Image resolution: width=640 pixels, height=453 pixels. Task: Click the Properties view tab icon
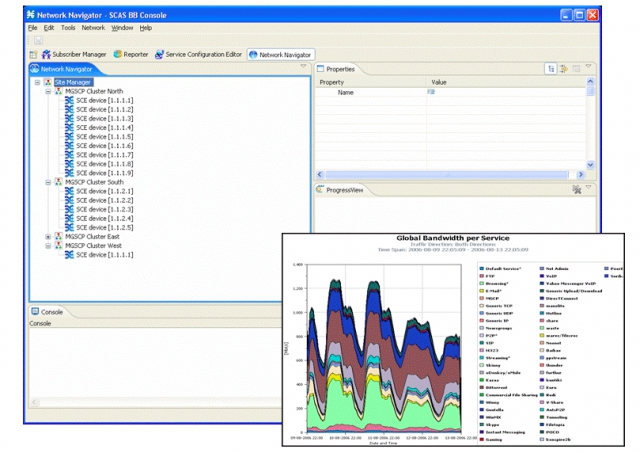[320, 69]
